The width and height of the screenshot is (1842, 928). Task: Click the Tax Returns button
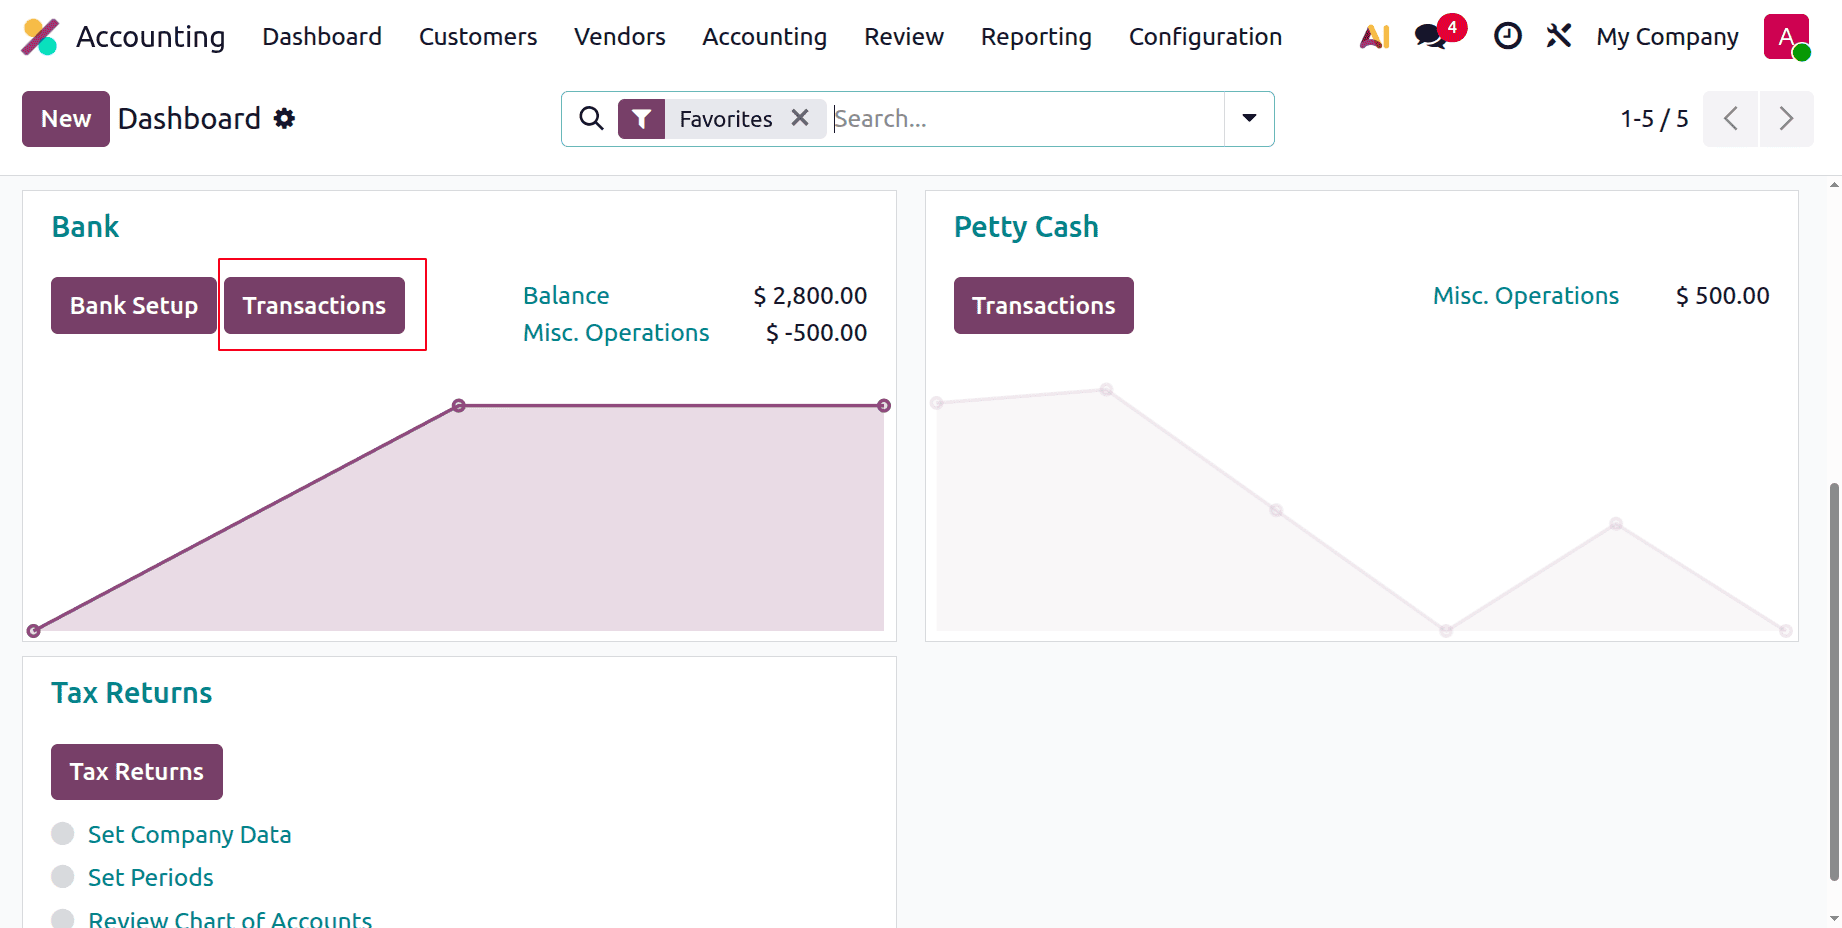137,772
